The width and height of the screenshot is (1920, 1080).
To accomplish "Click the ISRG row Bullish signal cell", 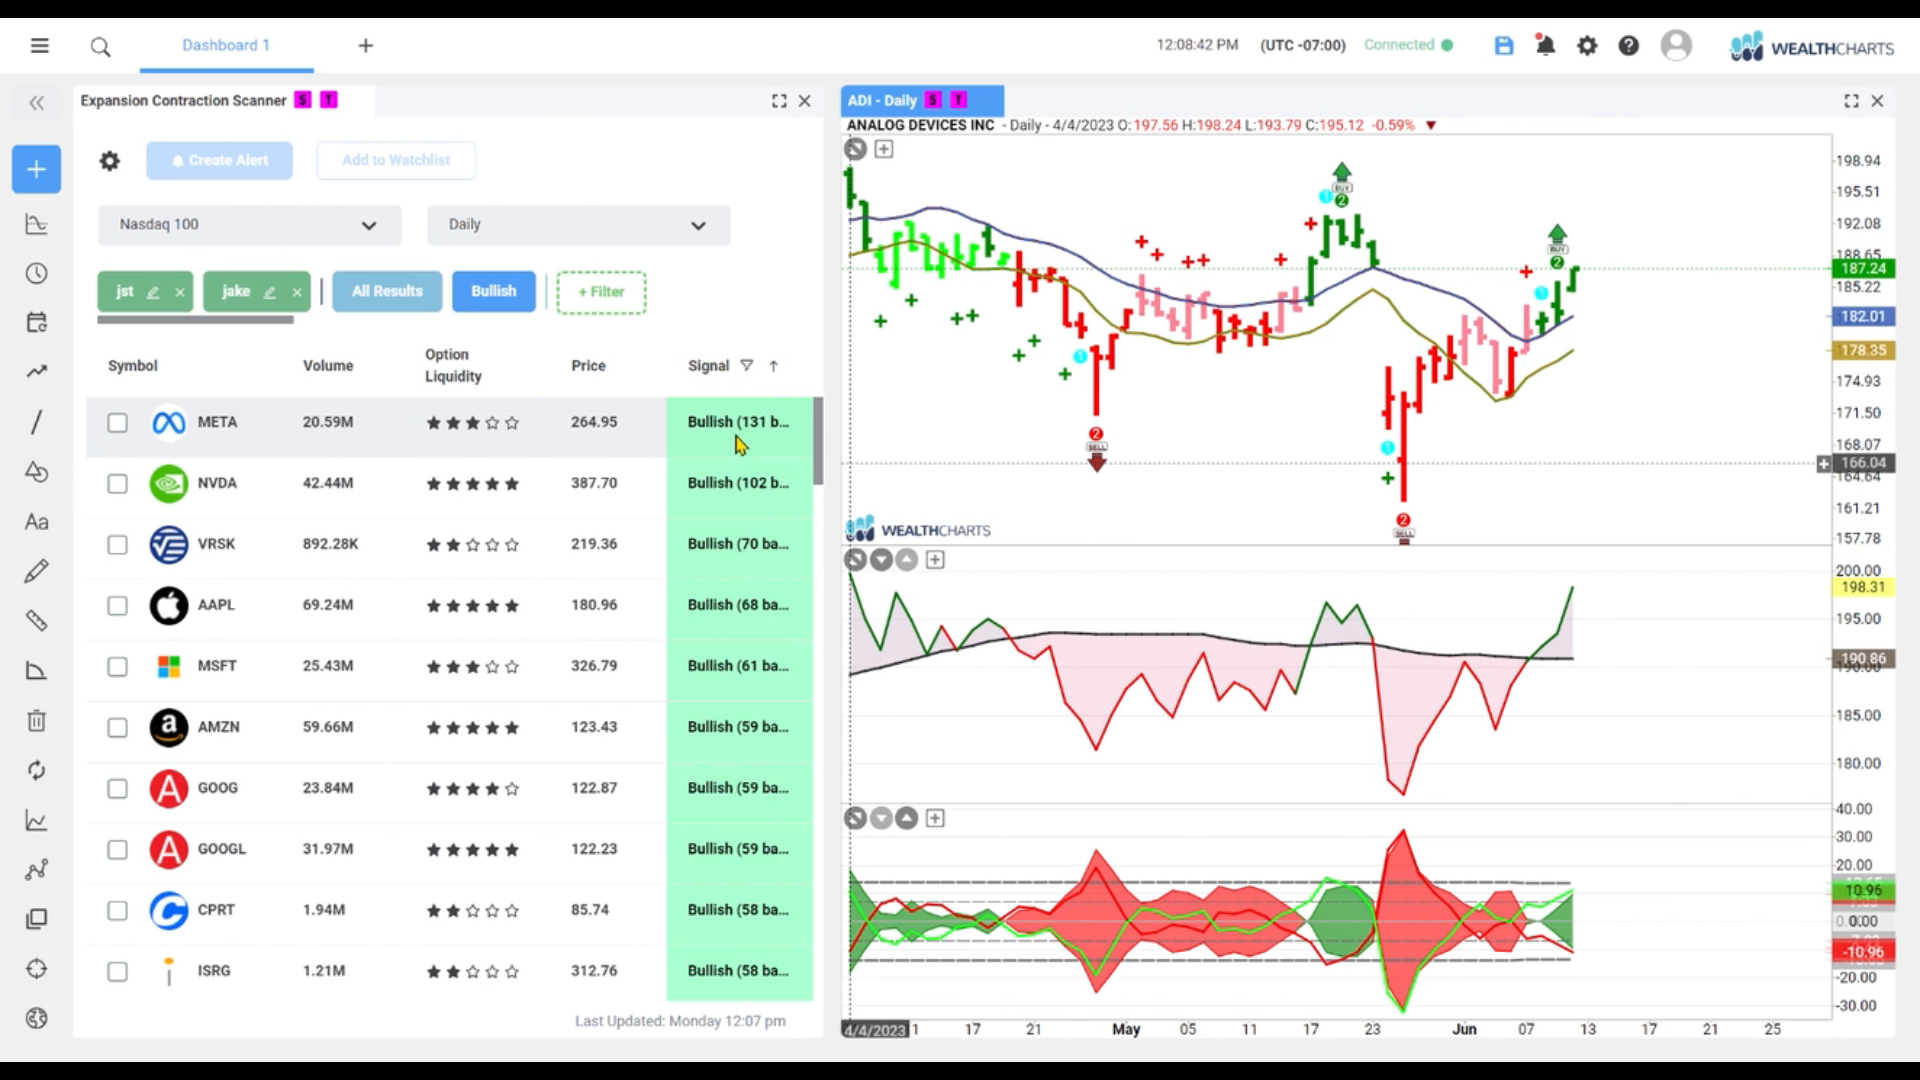I will coord(739,971).
